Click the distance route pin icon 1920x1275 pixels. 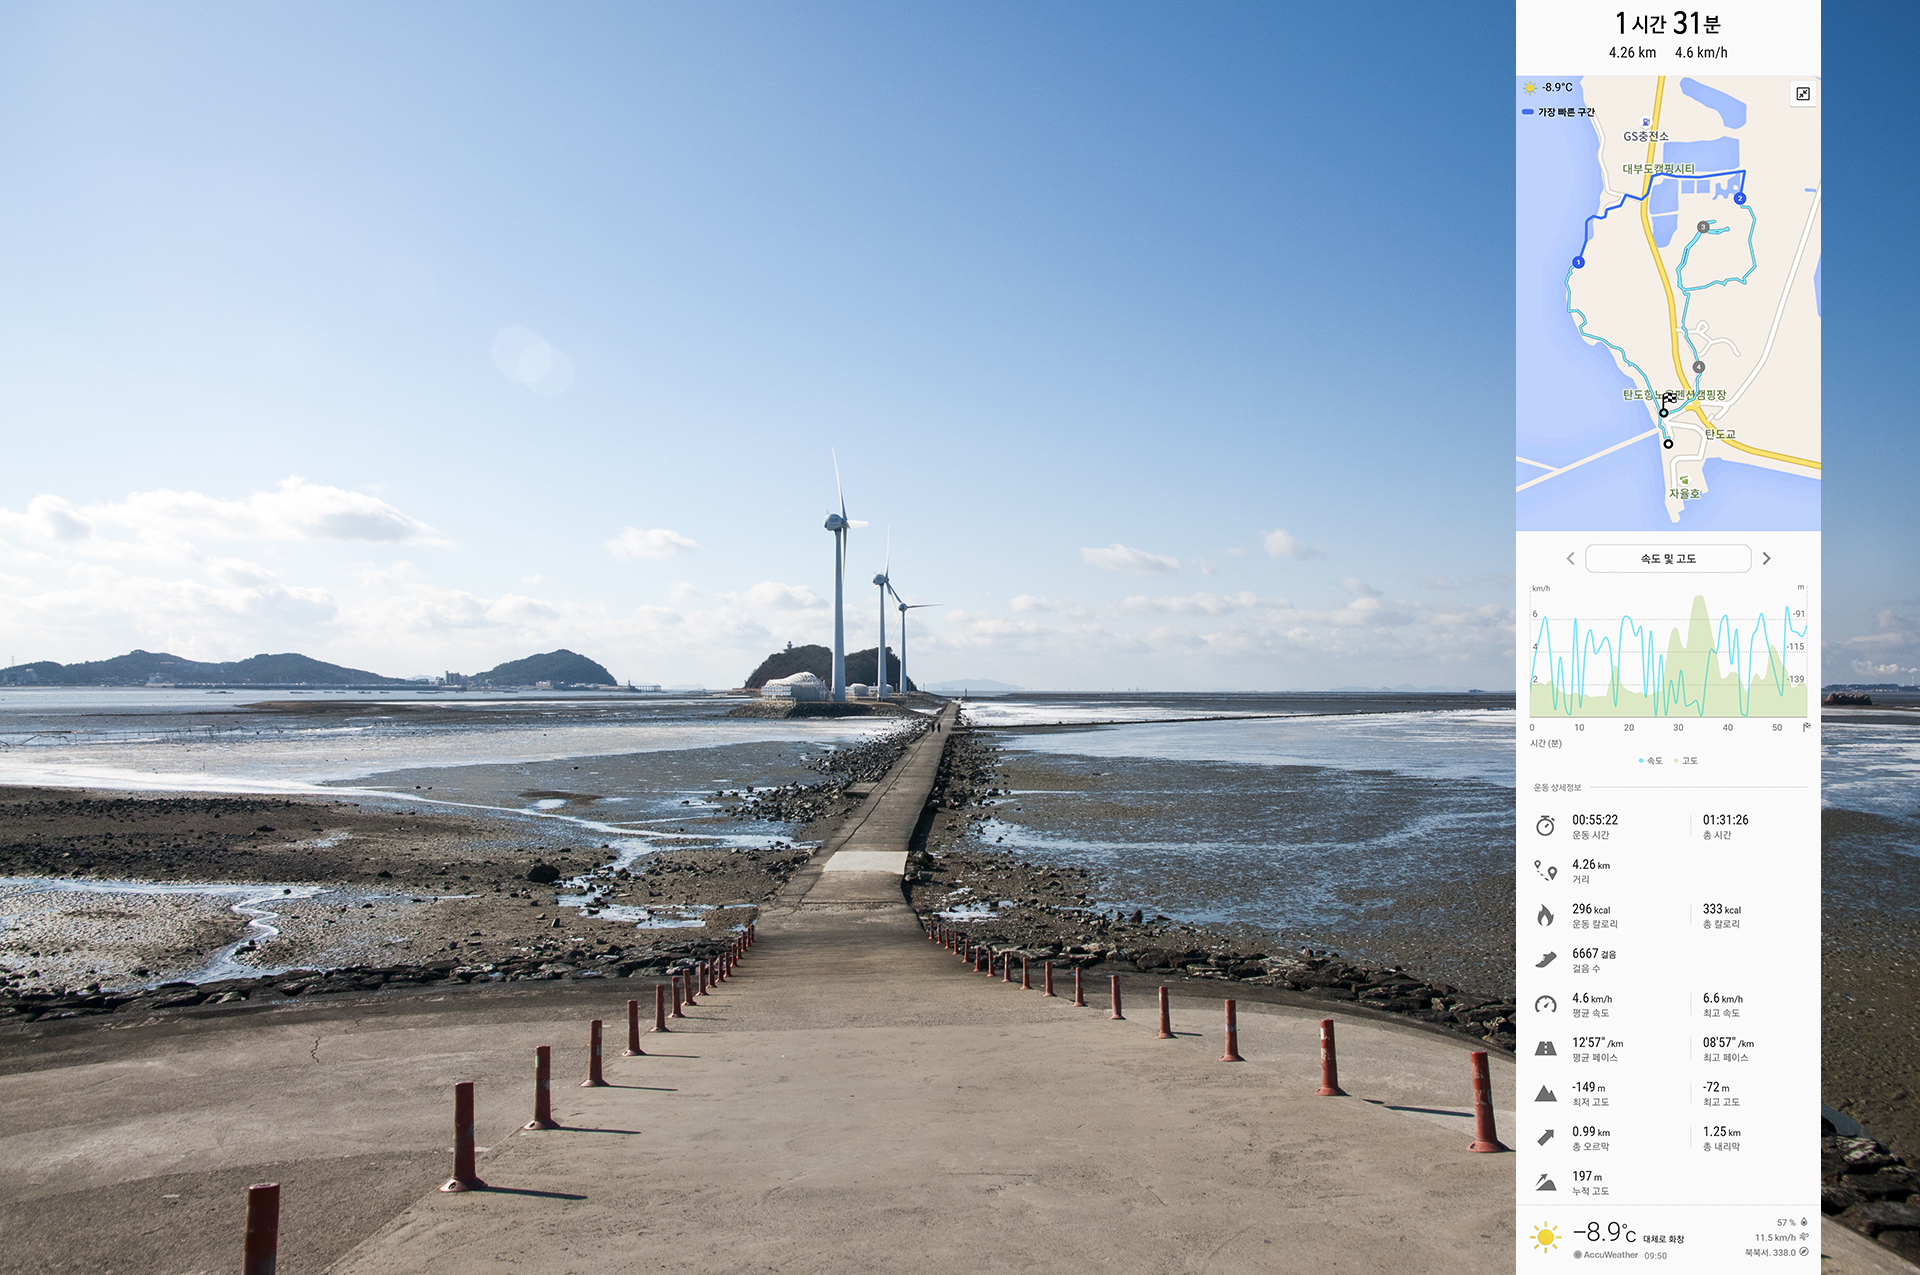click(x=1545, y=871)
